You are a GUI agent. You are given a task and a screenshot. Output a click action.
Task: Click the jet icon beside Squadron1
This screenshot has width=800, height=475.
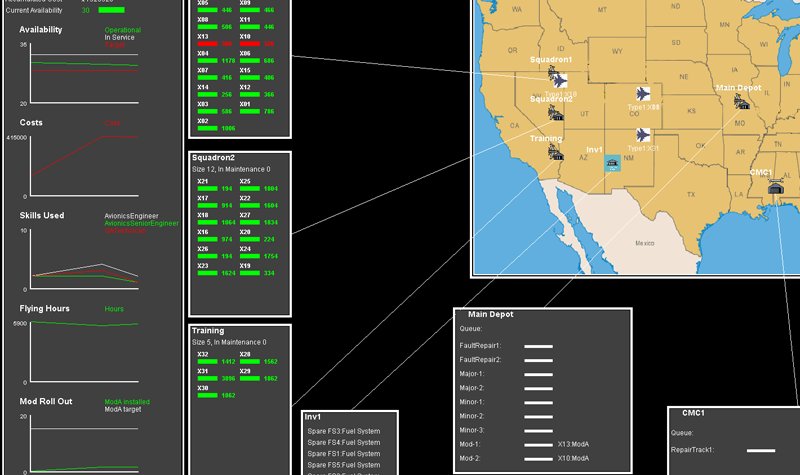point(560,81)
